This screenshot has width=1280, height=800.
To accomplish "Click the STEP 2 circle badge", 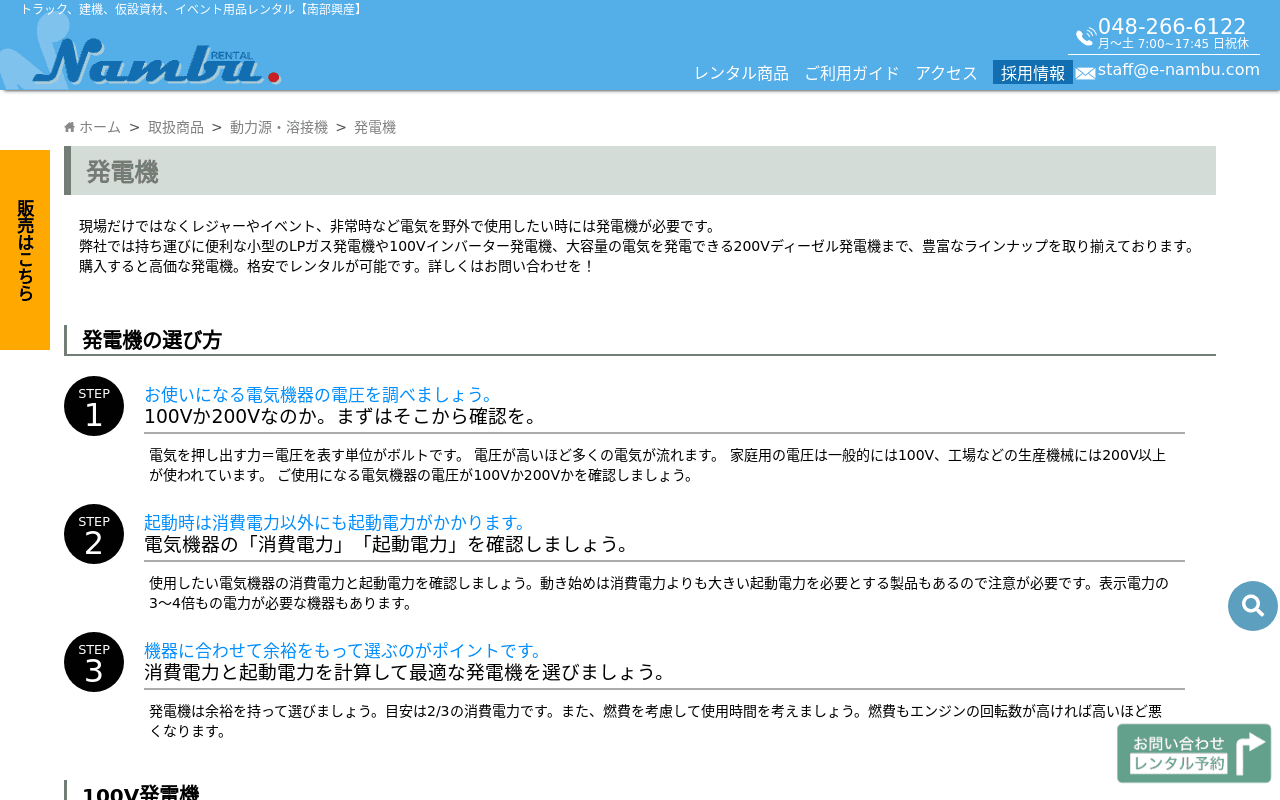I will (x=94, y=534).
